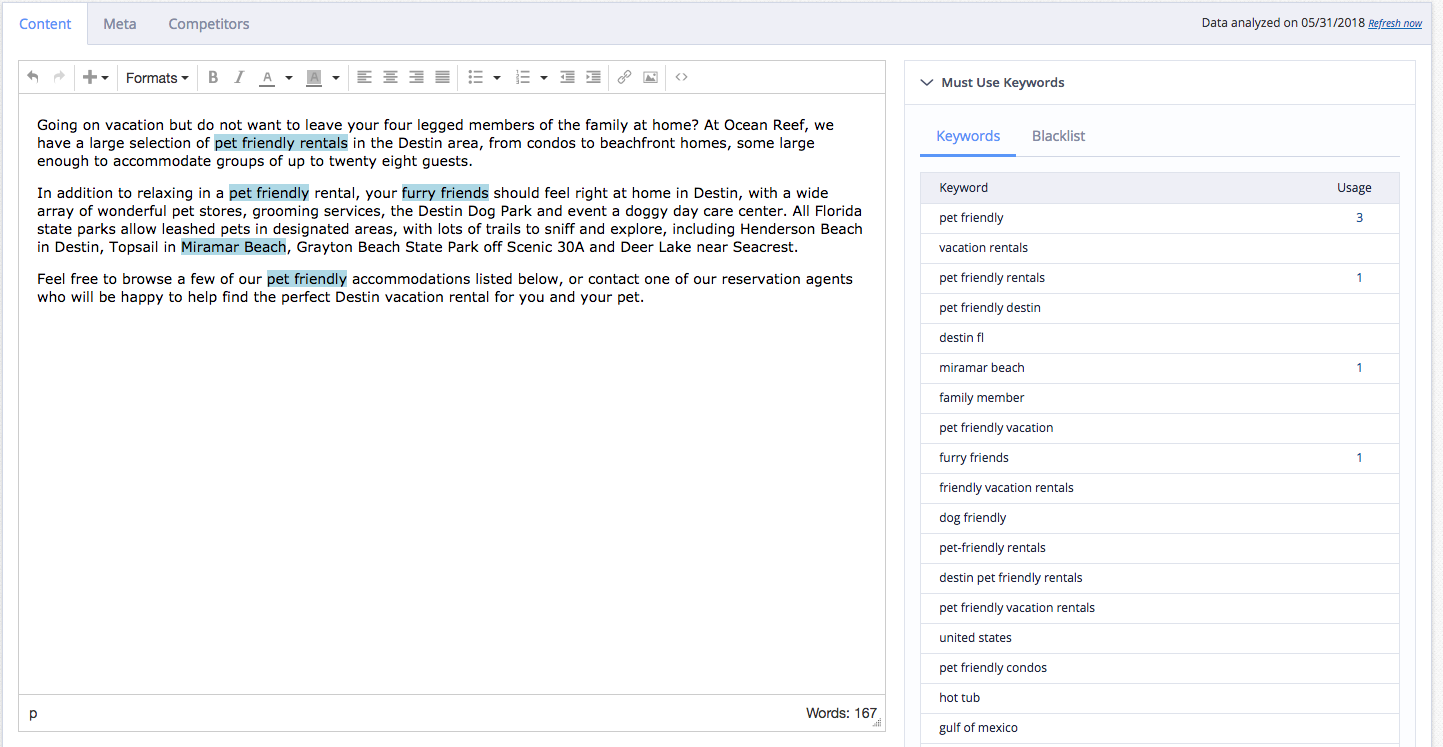This screenshot has height=747, width=1443.
Task: Open the Formats dropdown
Action: [157, 77]
